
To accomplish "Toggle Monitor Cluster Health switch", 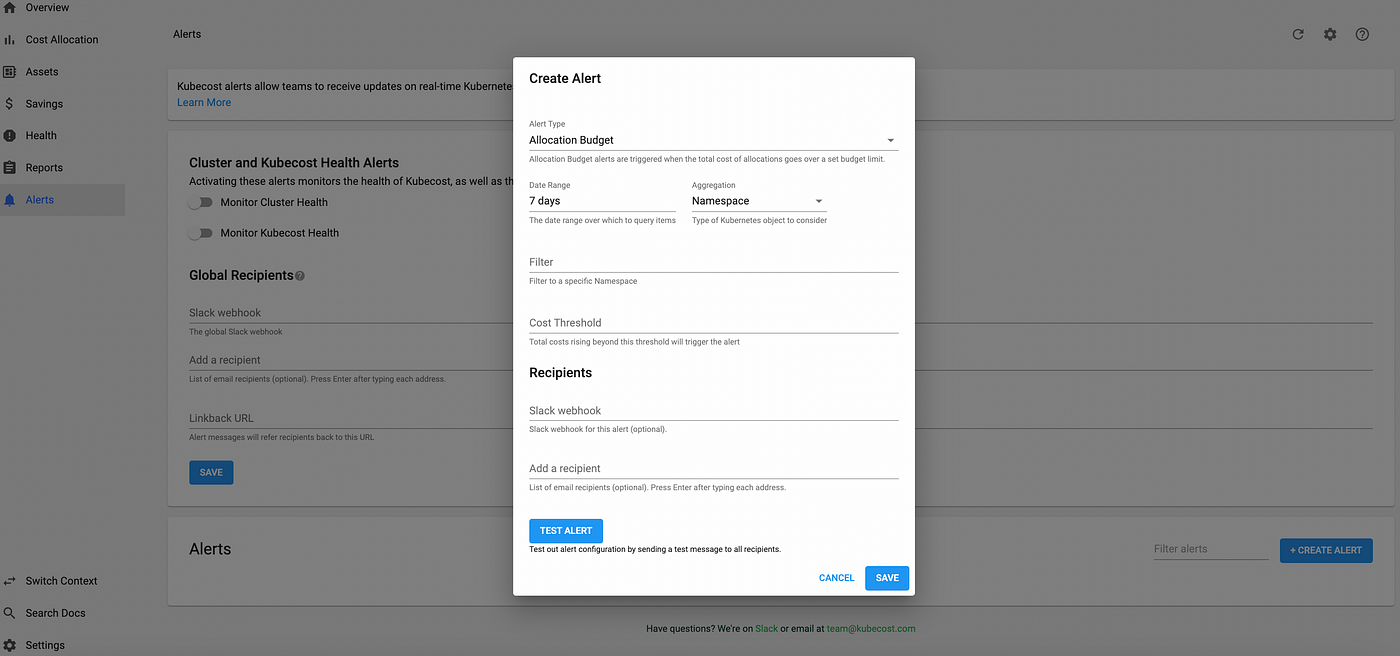I will pyautogui.click(x=202, y=202).
